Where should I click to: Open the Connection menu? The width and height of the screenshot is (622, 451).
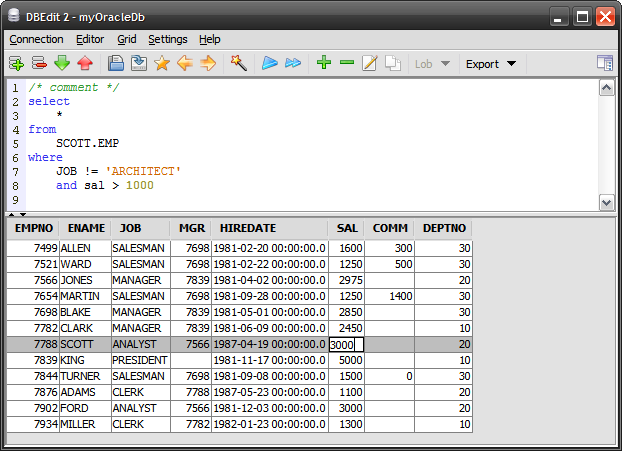[36, 39]
